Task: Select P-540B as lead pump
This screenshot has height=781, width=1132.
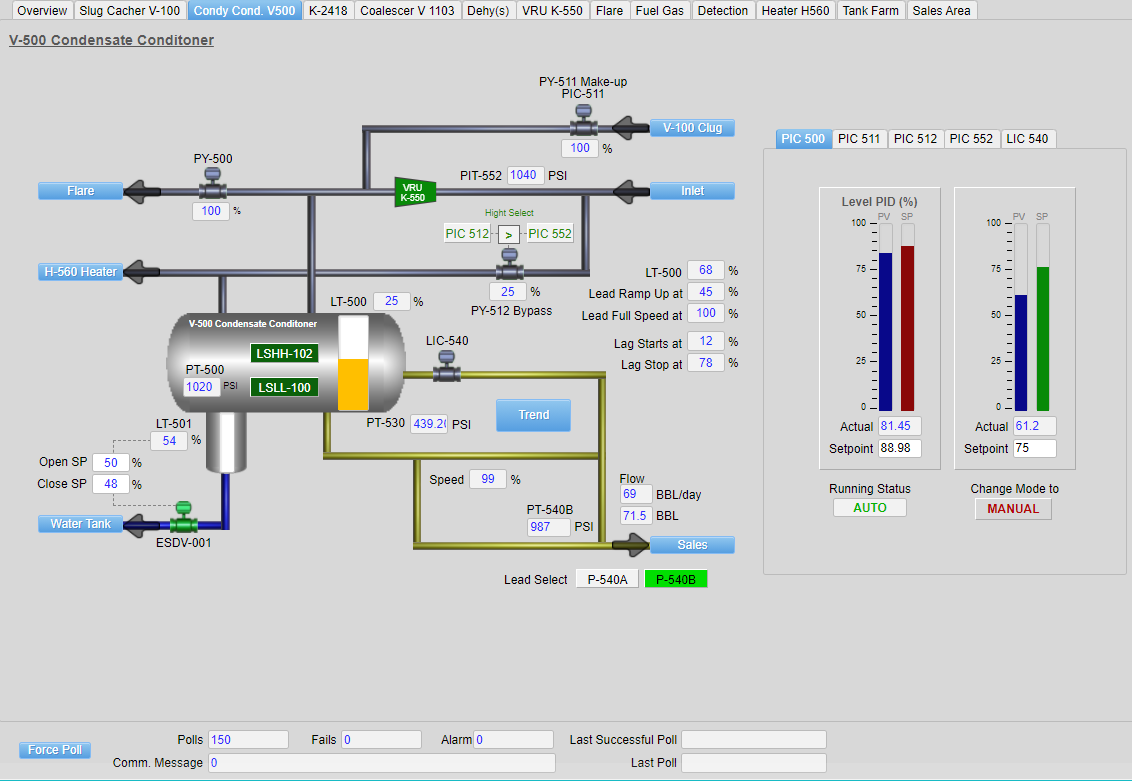Action: 676,580
